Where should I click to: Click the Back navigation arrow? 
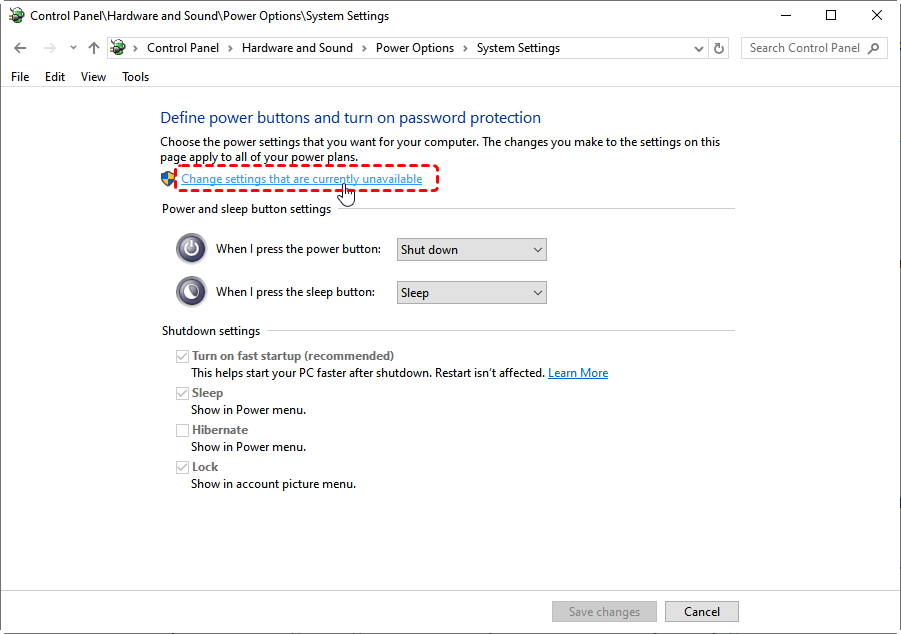(x=20, y=48)
